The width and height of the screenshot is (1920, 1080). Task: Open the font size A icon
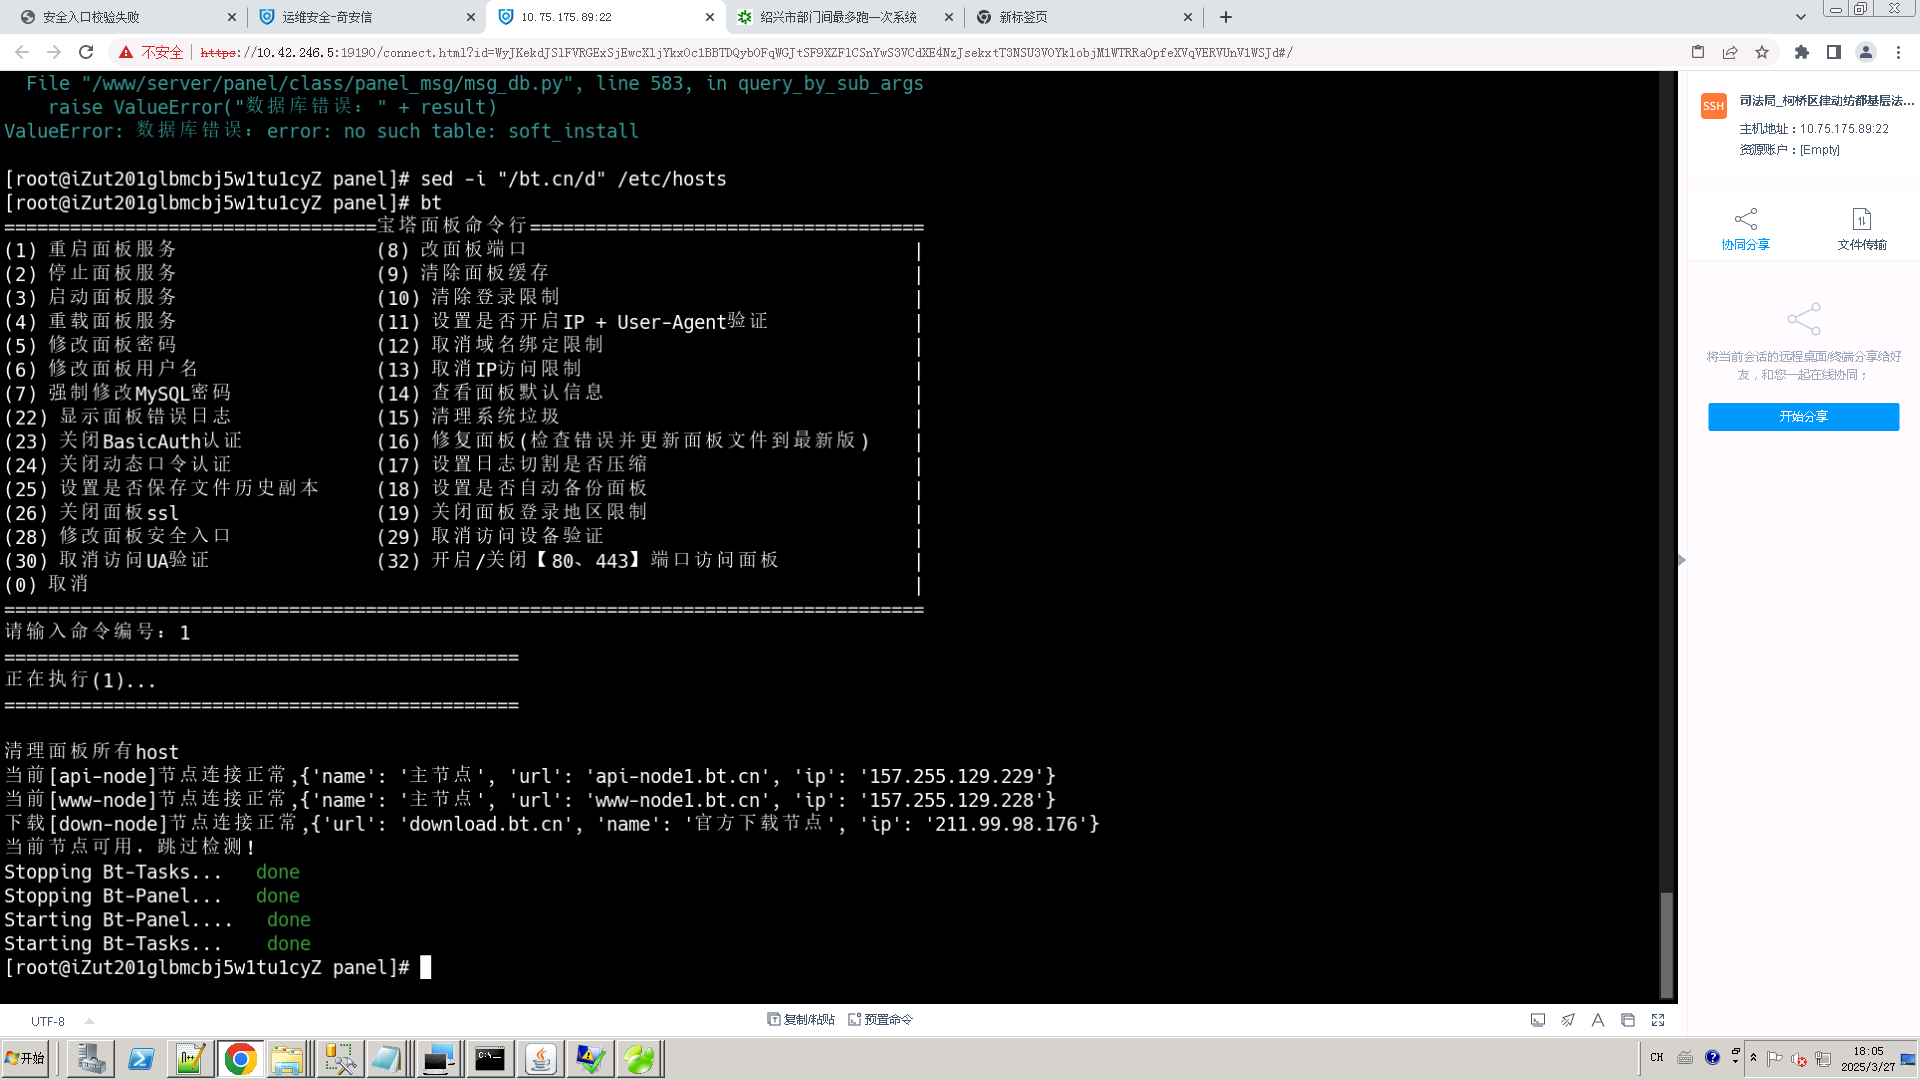click(x=1598, y=1020)
